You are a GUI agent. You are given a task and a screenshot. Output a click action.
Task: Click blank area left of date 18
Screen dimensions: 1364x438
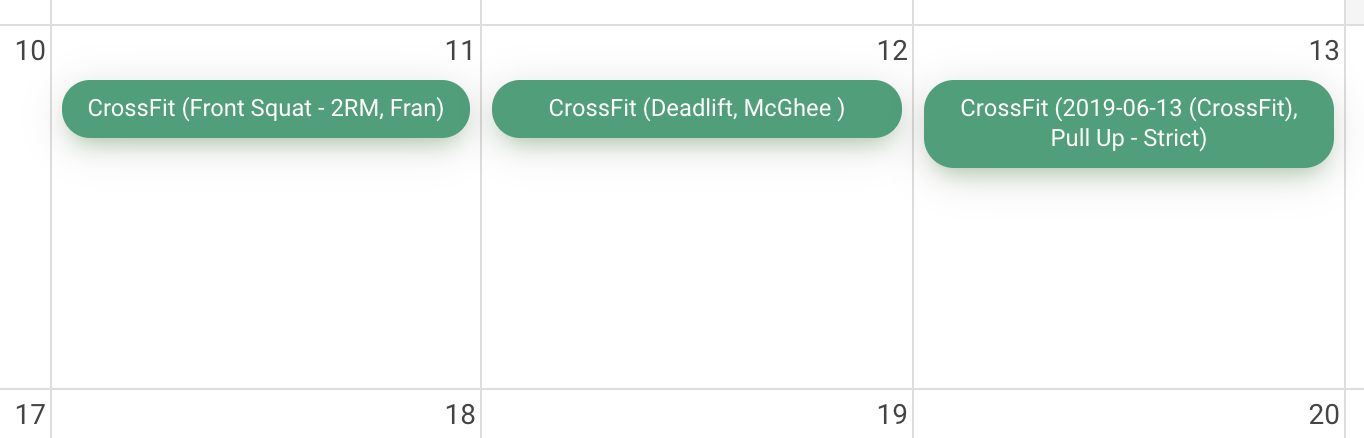250,414
